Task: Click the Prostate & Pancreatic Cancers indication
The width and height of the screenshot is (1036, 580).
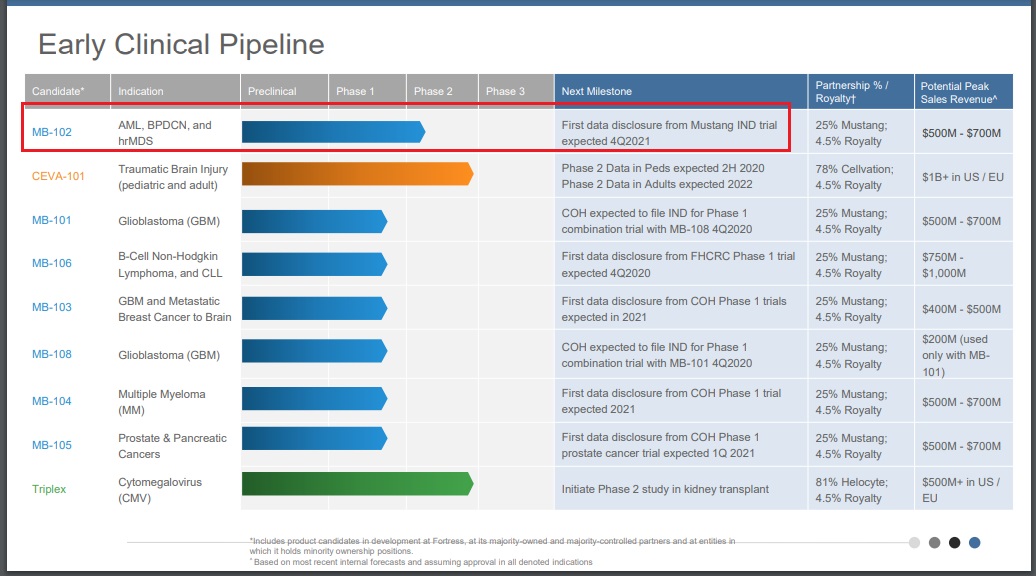Action: 172,447
